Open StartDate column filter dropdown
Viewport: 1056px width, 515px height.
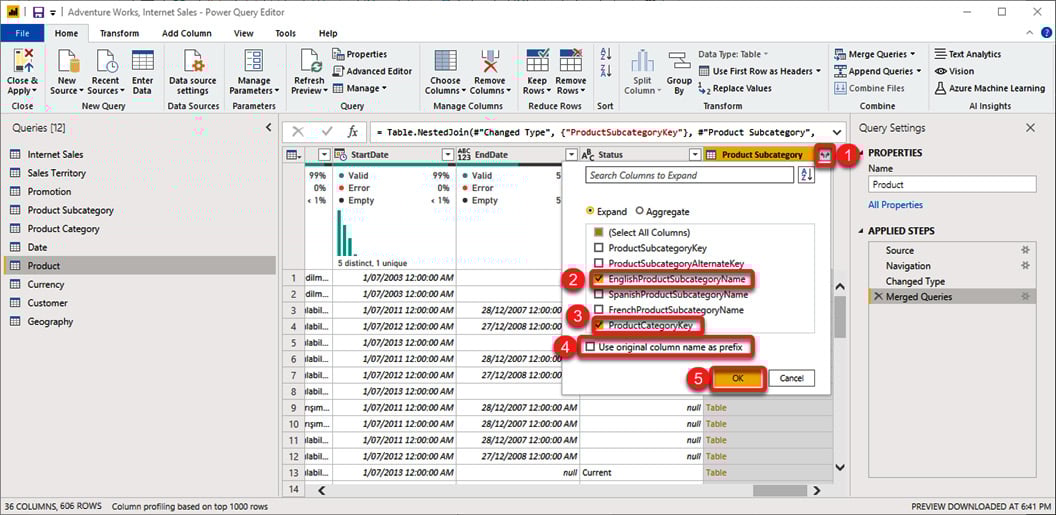pos(448,155)
